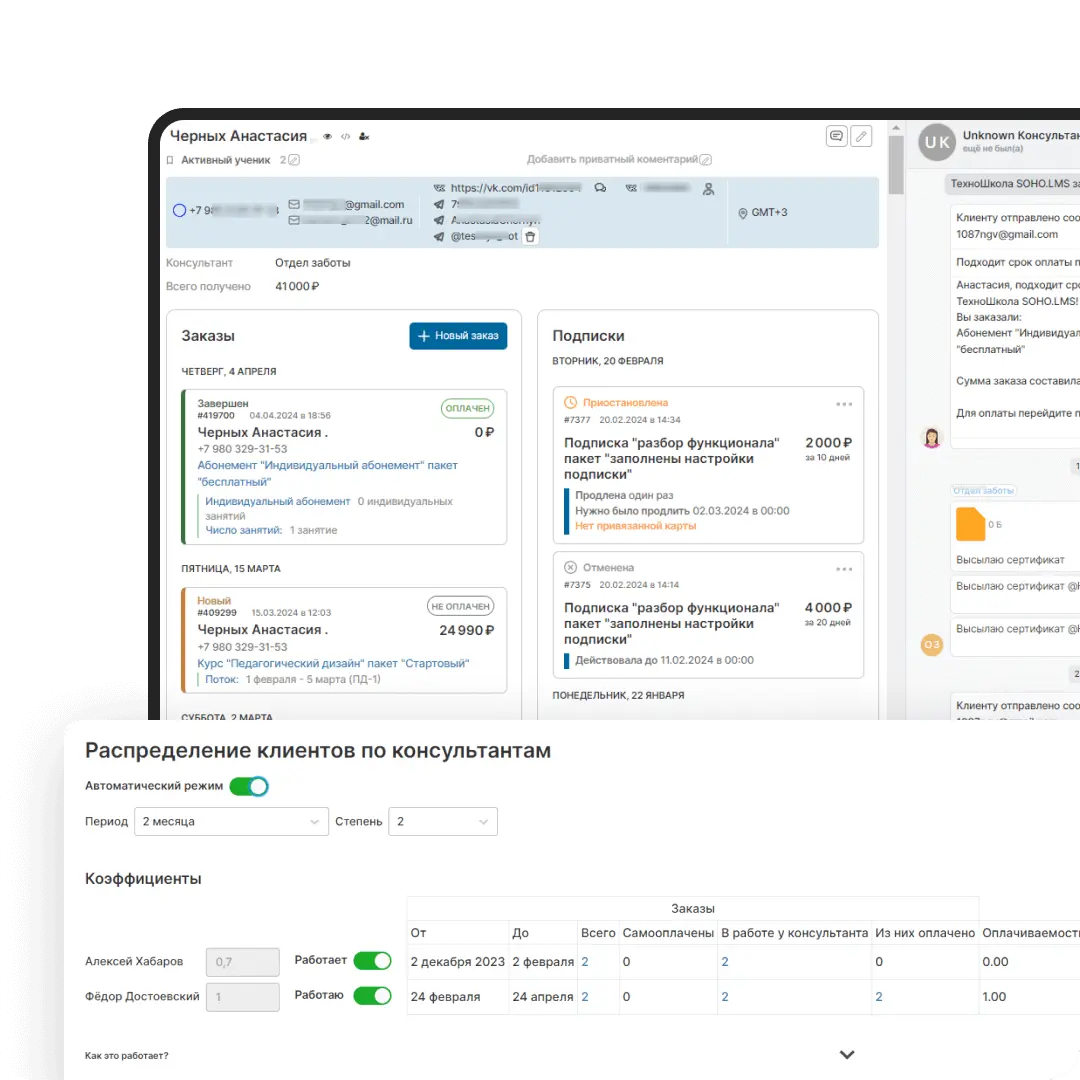
Task: Delete the Telegram contact with the trash icon
Action: click(530, 237)
